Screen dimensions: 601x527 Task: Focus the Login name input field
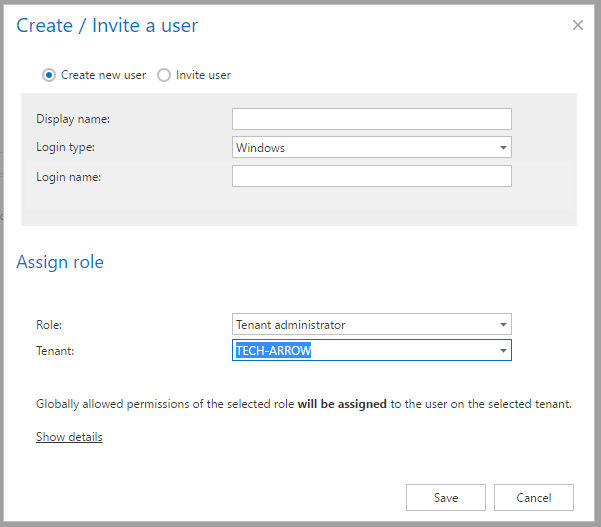click(x=371, y=177)
